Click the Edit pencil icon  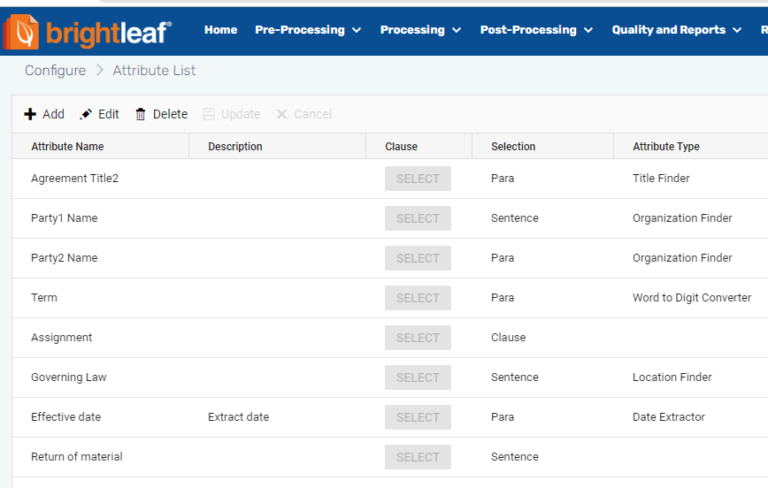pos(86,114)
